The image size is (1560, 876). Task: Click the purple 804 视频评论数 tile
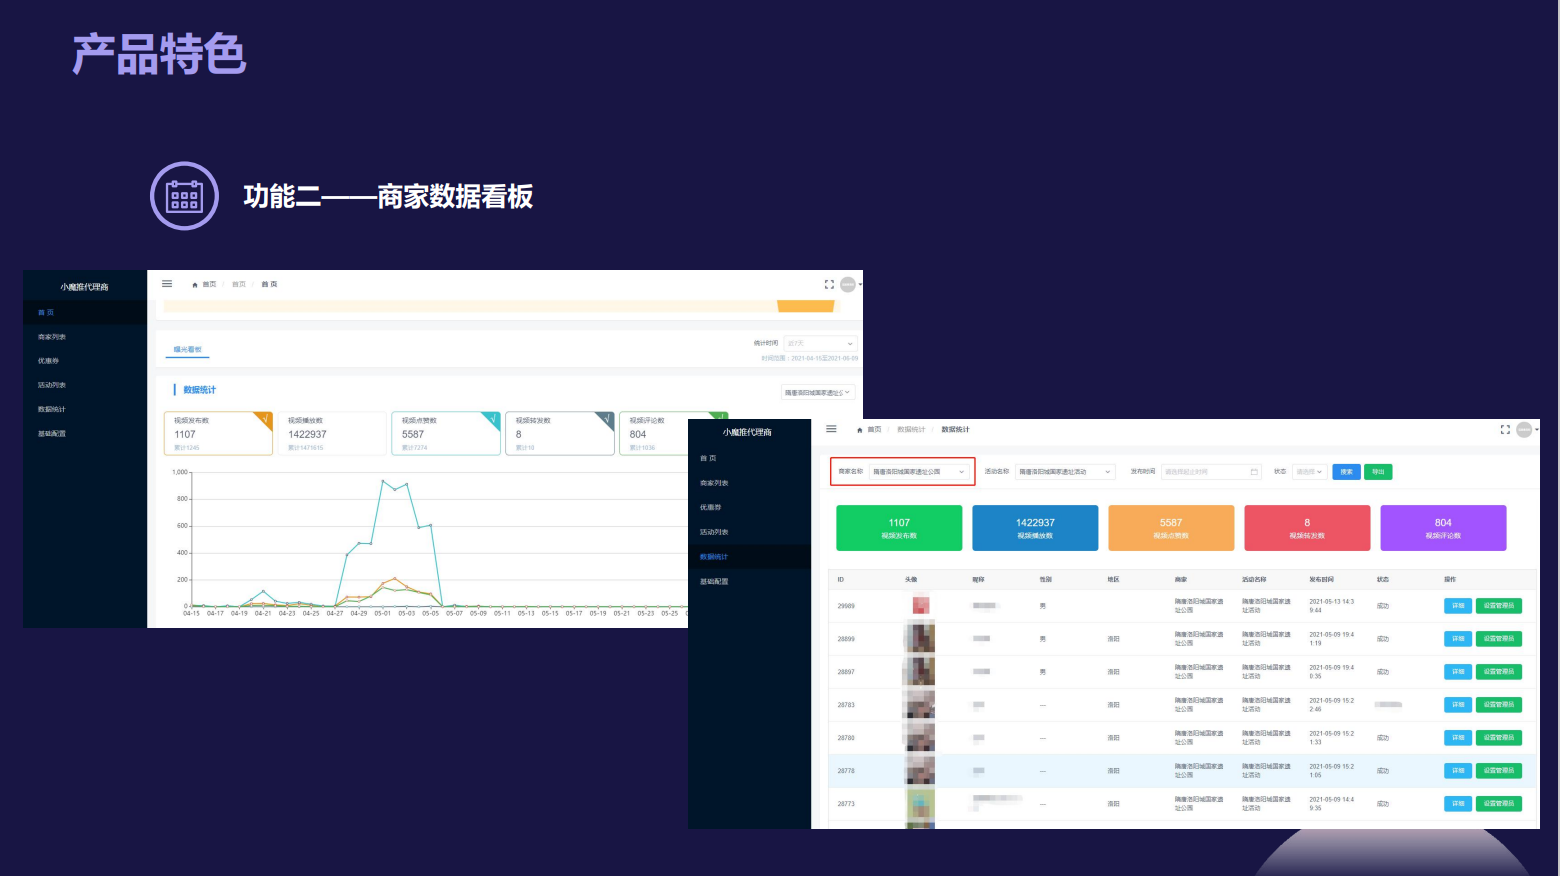pyautogui.click(x=1442, y=528)
